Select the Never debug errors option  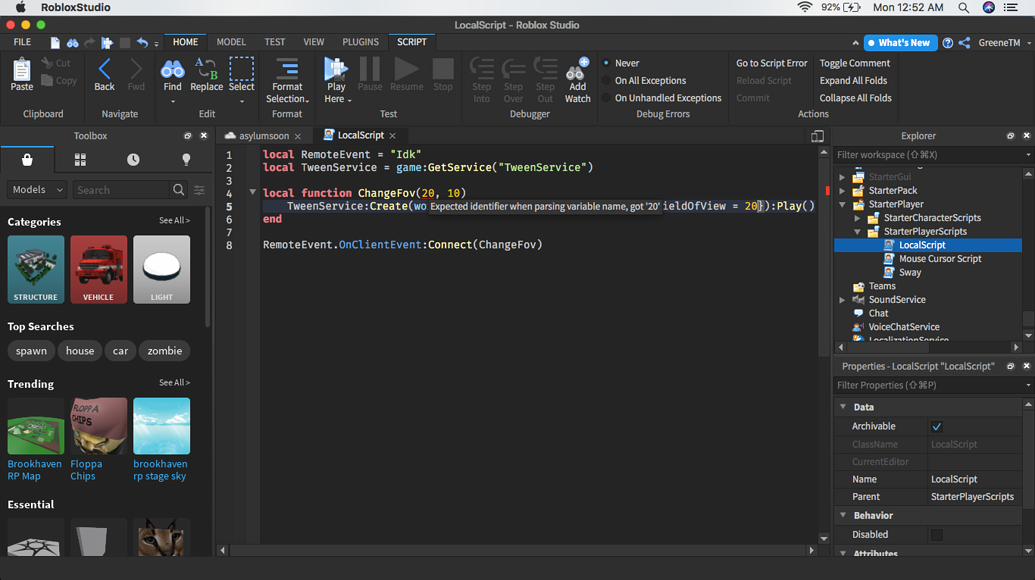(x=606, y=63)
